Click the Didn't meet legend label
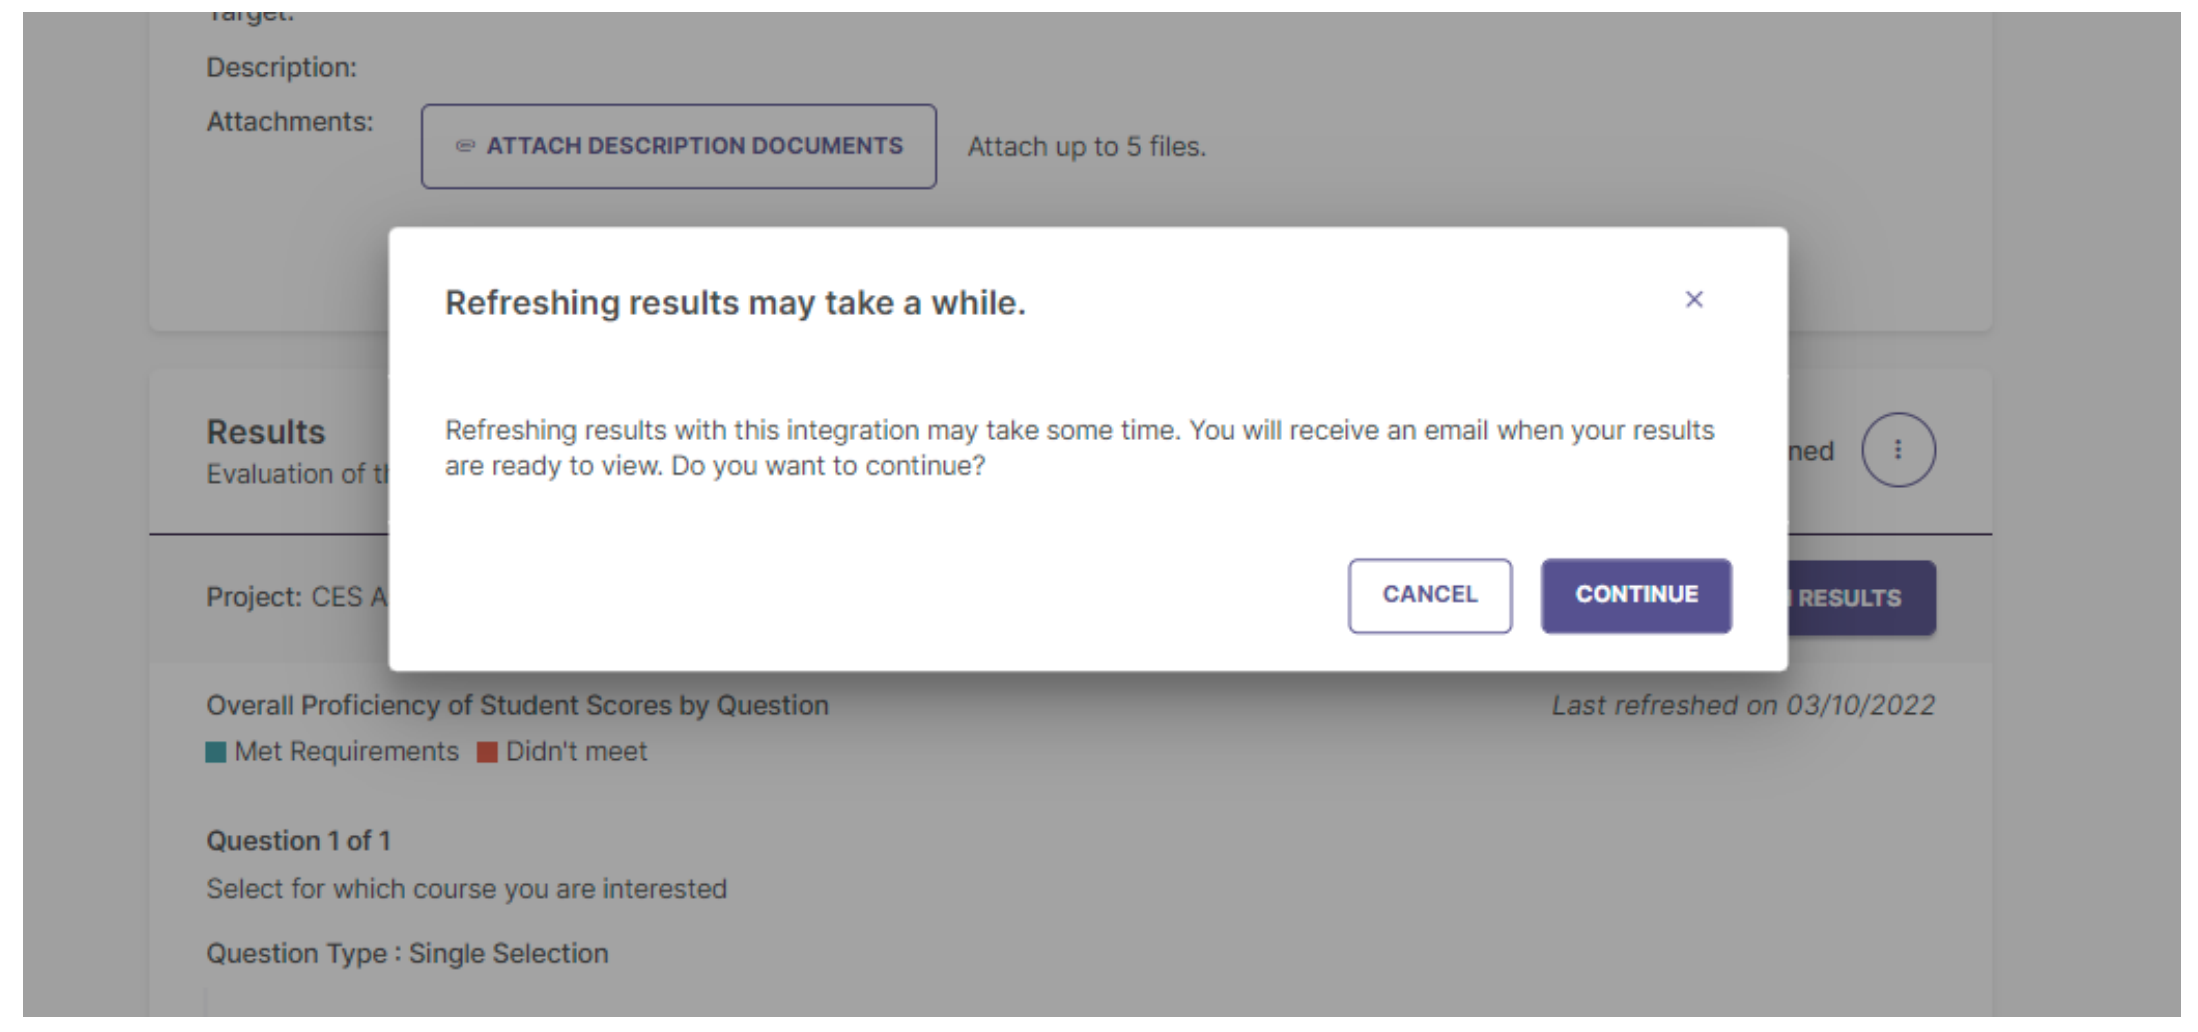 pyautogui.click(x=576, y=751)
